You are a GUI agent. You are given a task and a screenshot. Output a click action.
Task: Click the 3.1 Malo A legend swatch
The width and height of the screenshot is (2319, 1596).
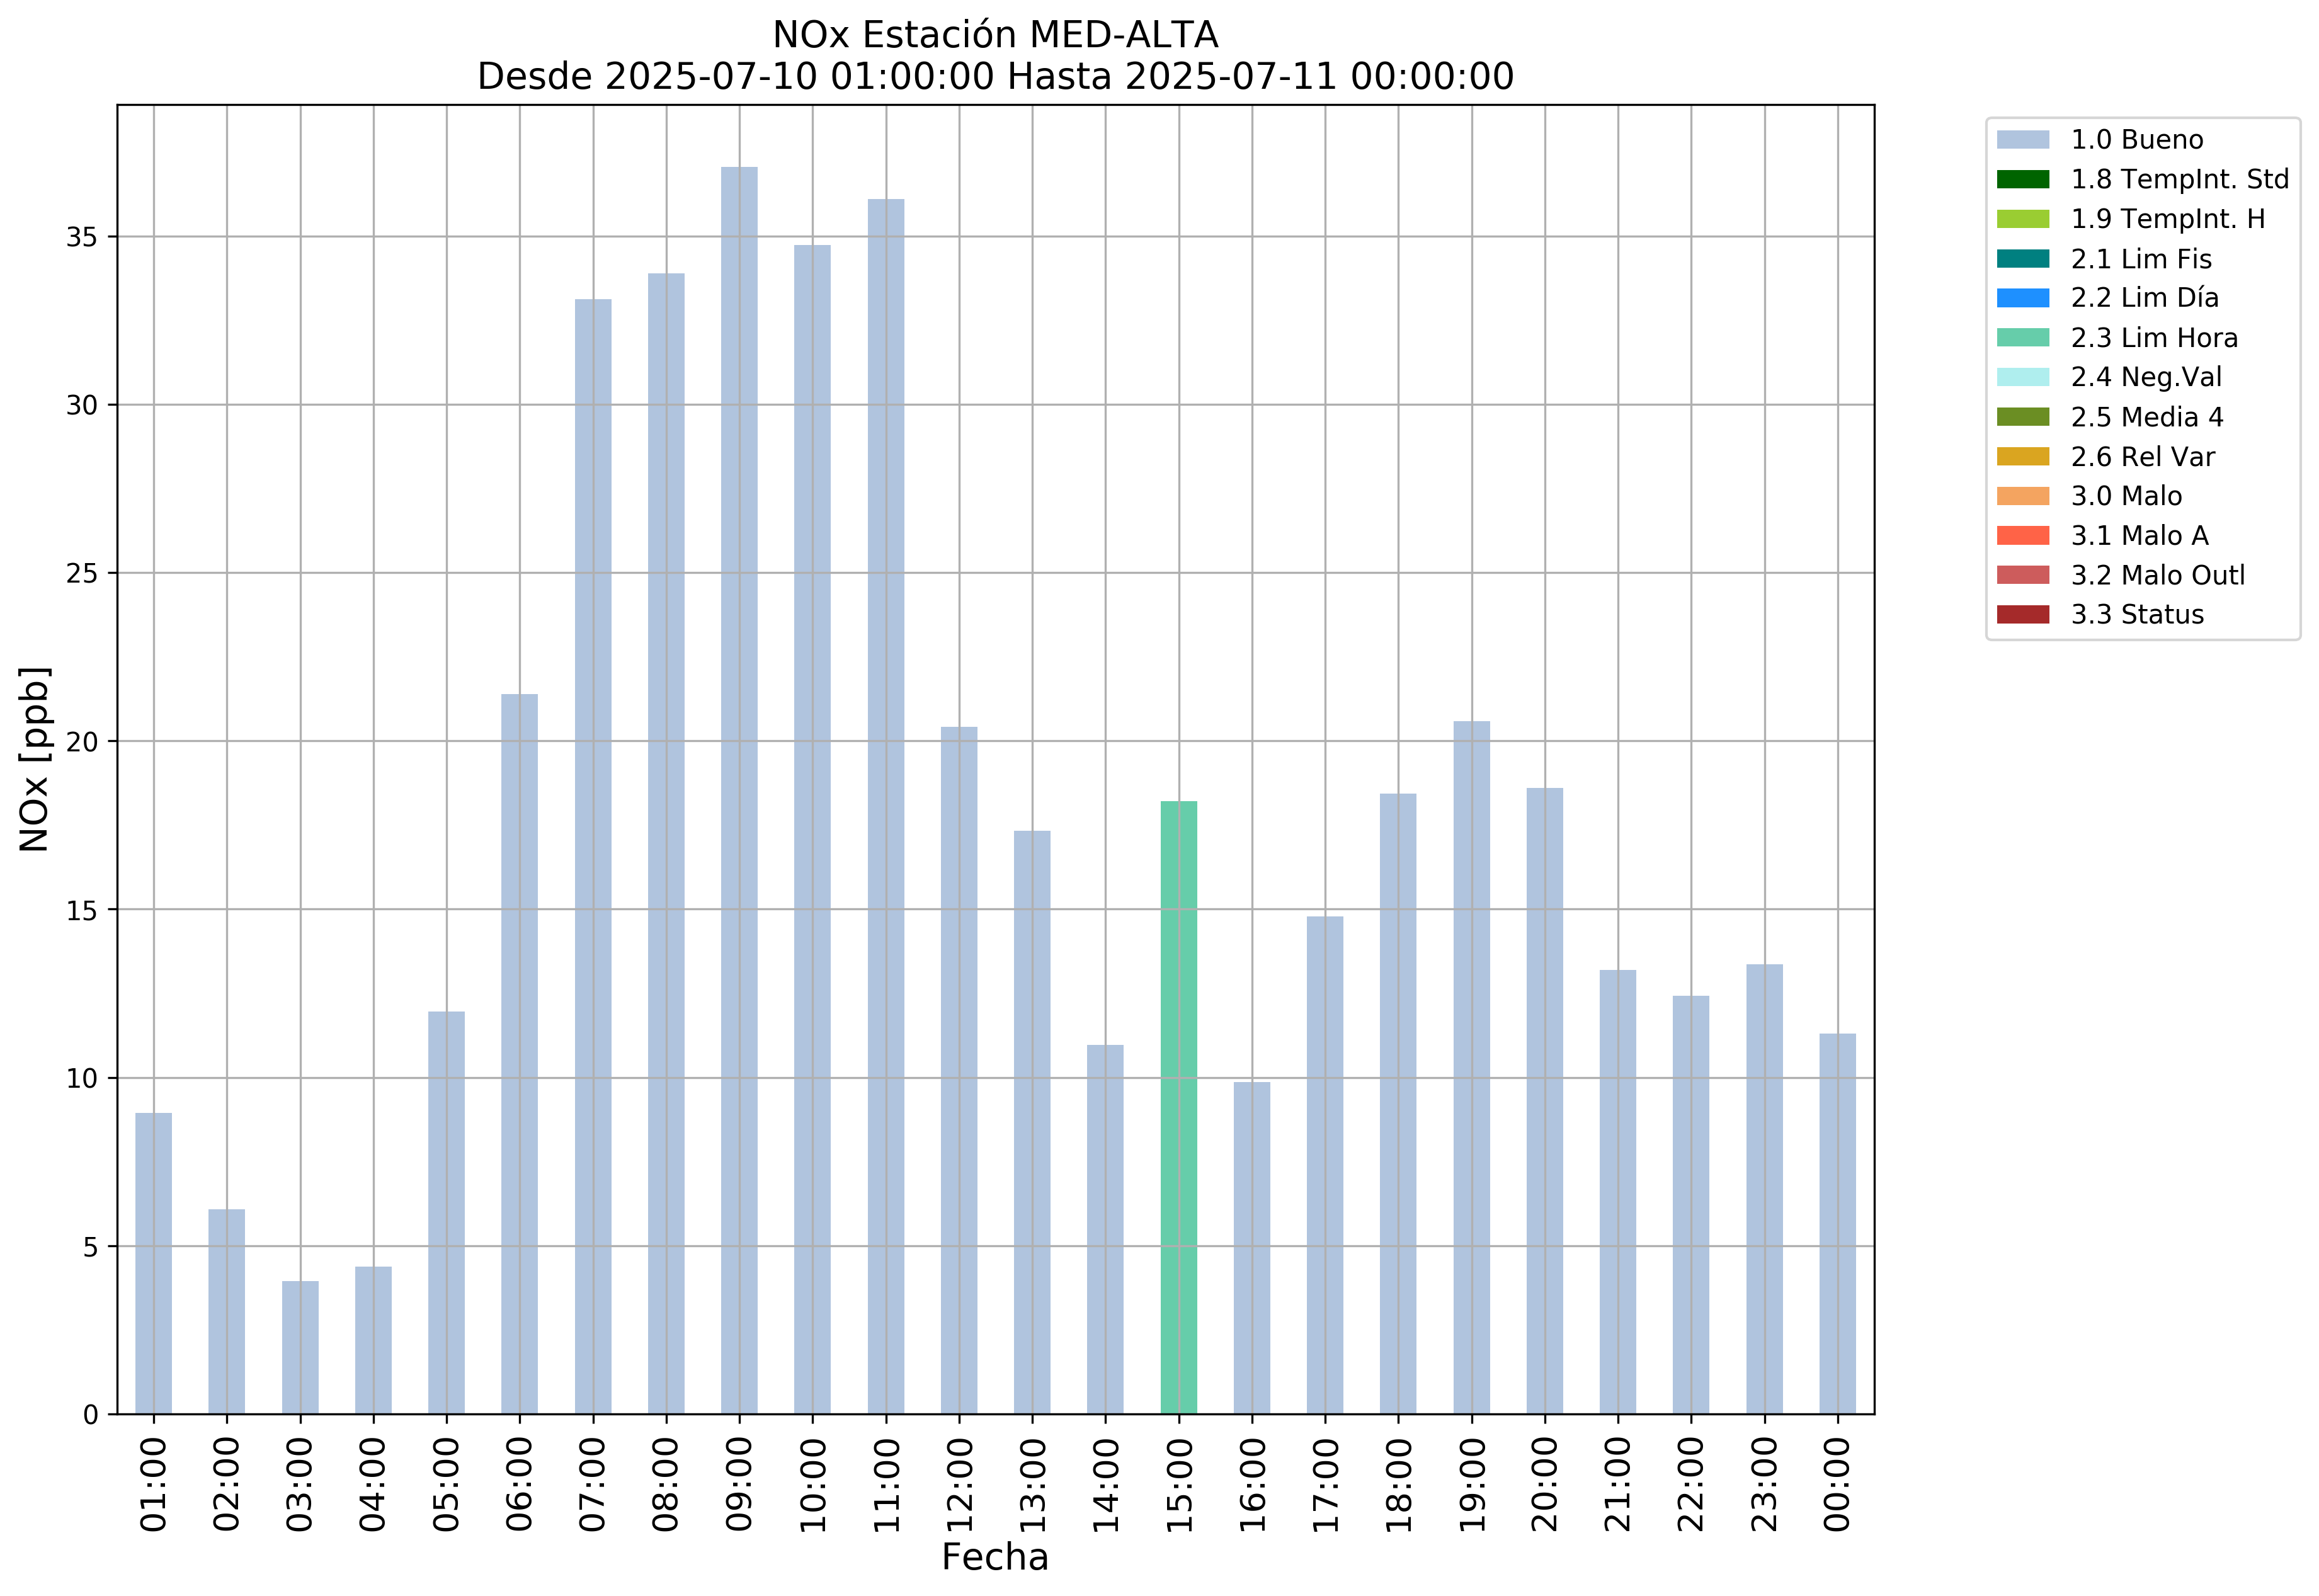pyautogui.click(x=2022, y=536)
